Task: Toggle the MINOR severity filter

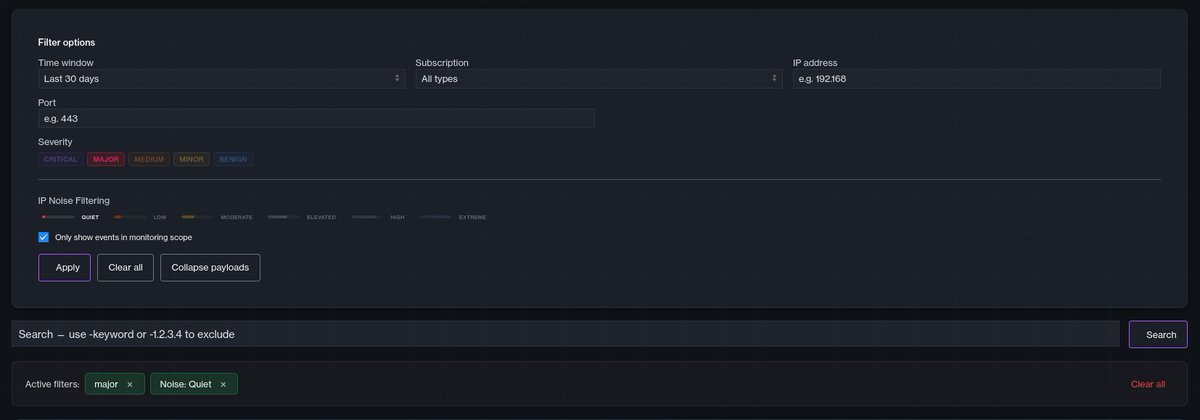Action: pos(191,159)
